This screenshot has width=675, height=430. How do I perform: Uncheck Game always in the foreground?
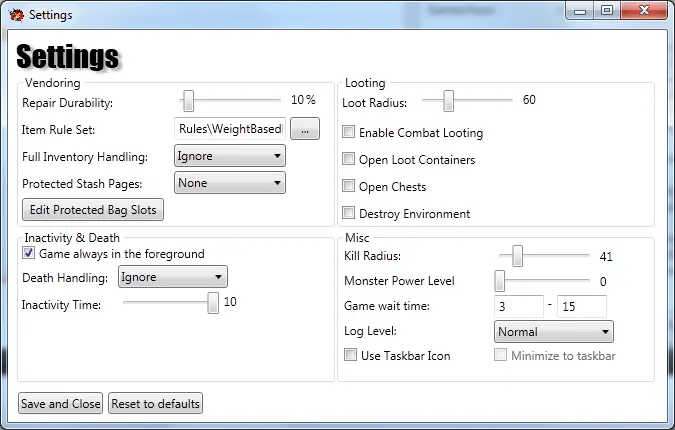tap(29, 254)
